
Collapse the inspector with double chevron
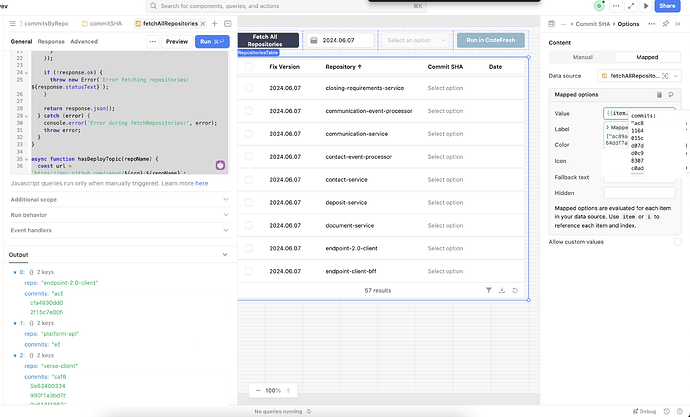tap(678, 24)
